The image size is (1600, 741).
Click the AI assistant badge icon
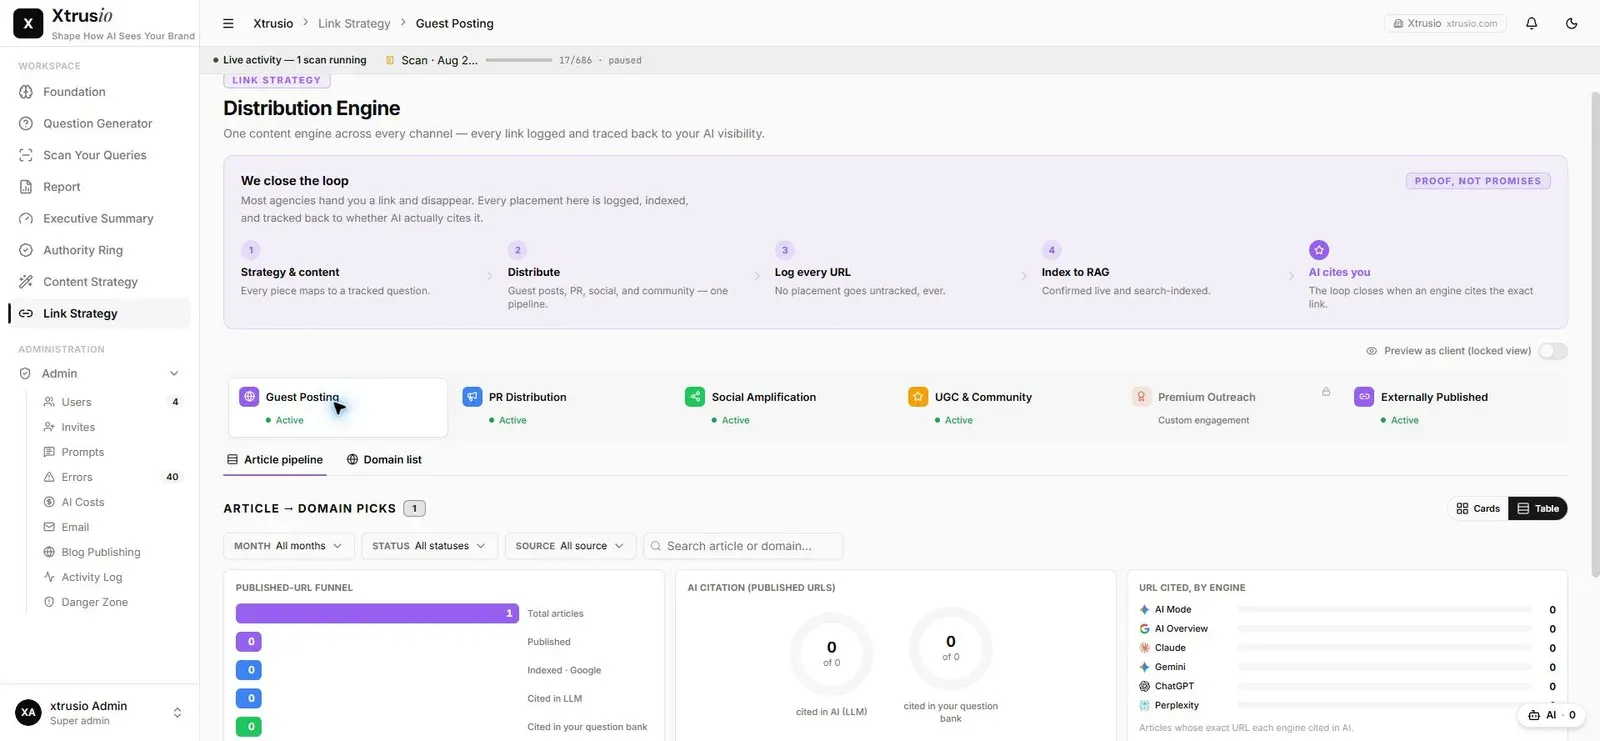(1551, 715)
